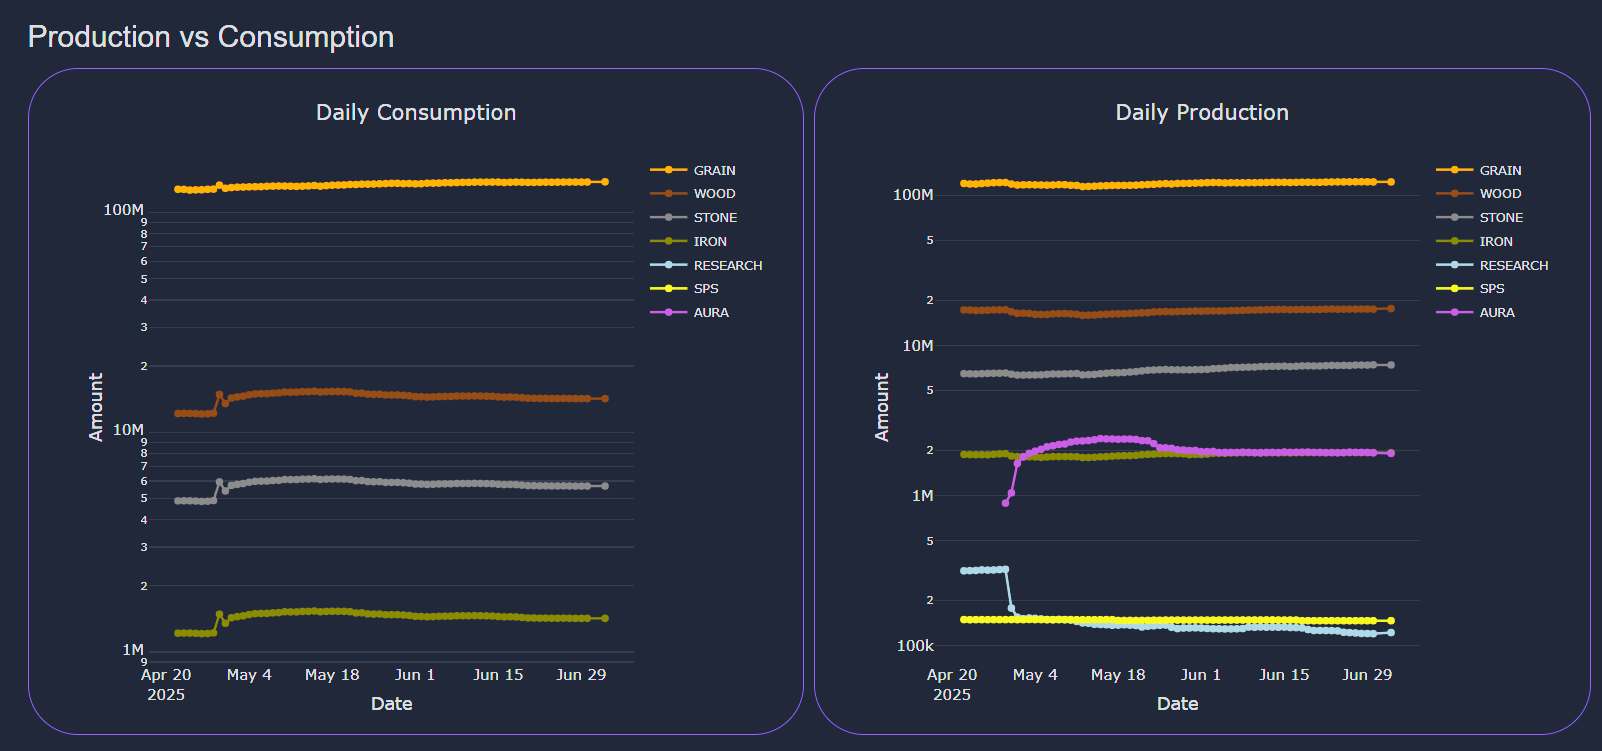Click last GRAIN data point in Consumption chart
The width and height of the screenshot is (1602, 751).
click(x=605, y=182)
